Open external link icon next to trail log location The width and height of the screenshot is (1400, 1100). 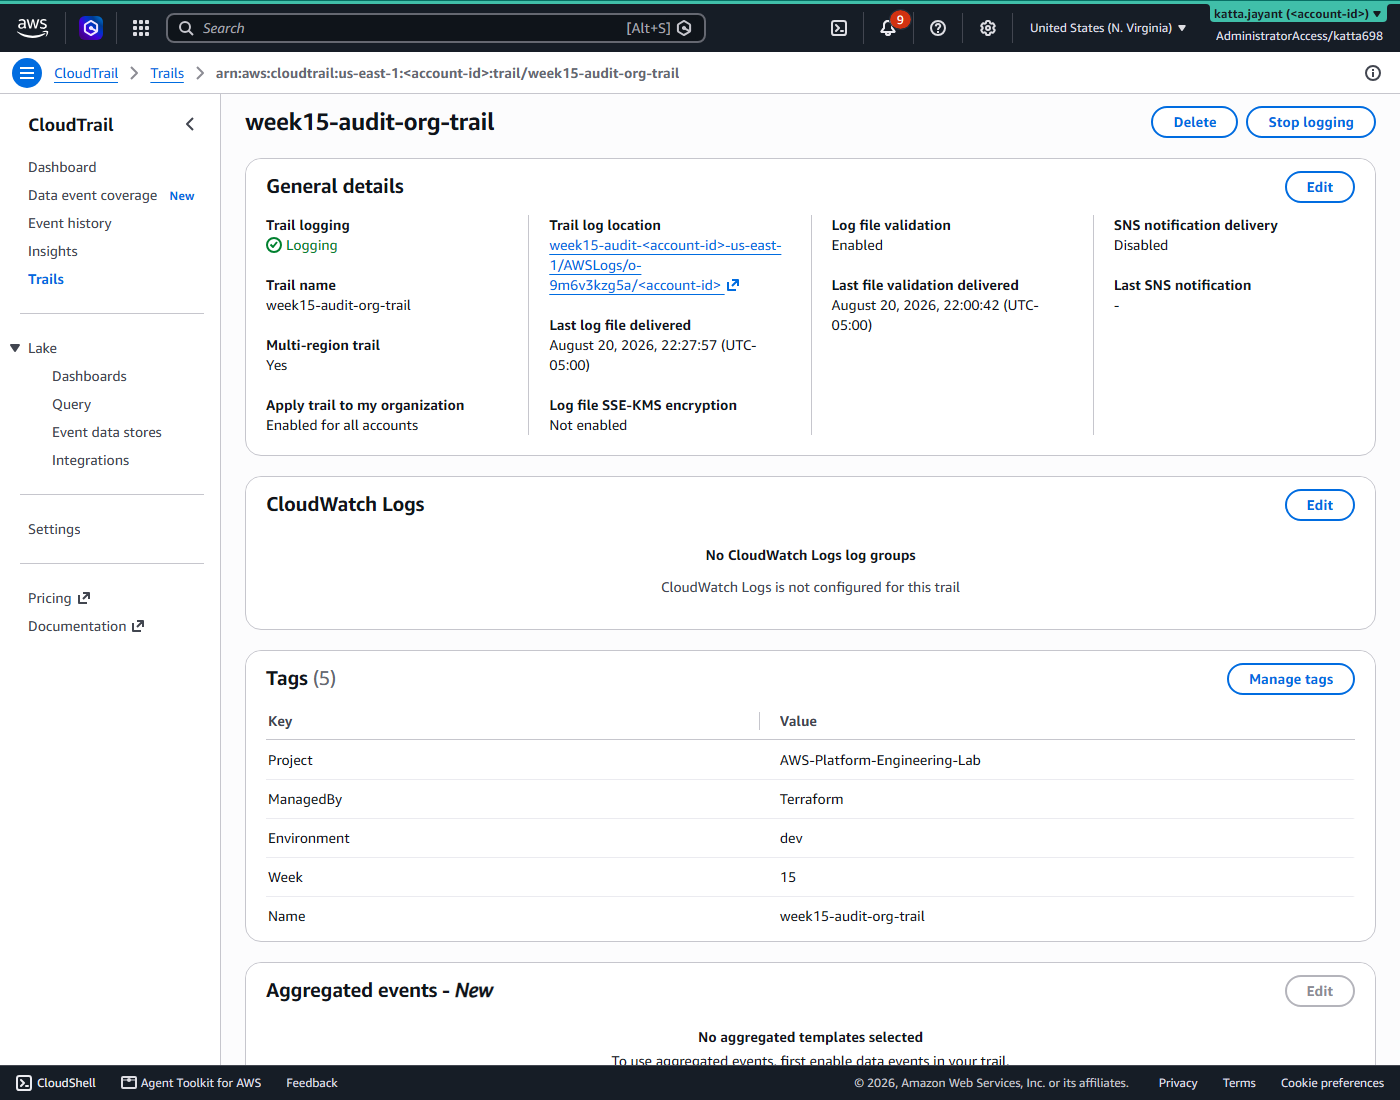[733, 285]
